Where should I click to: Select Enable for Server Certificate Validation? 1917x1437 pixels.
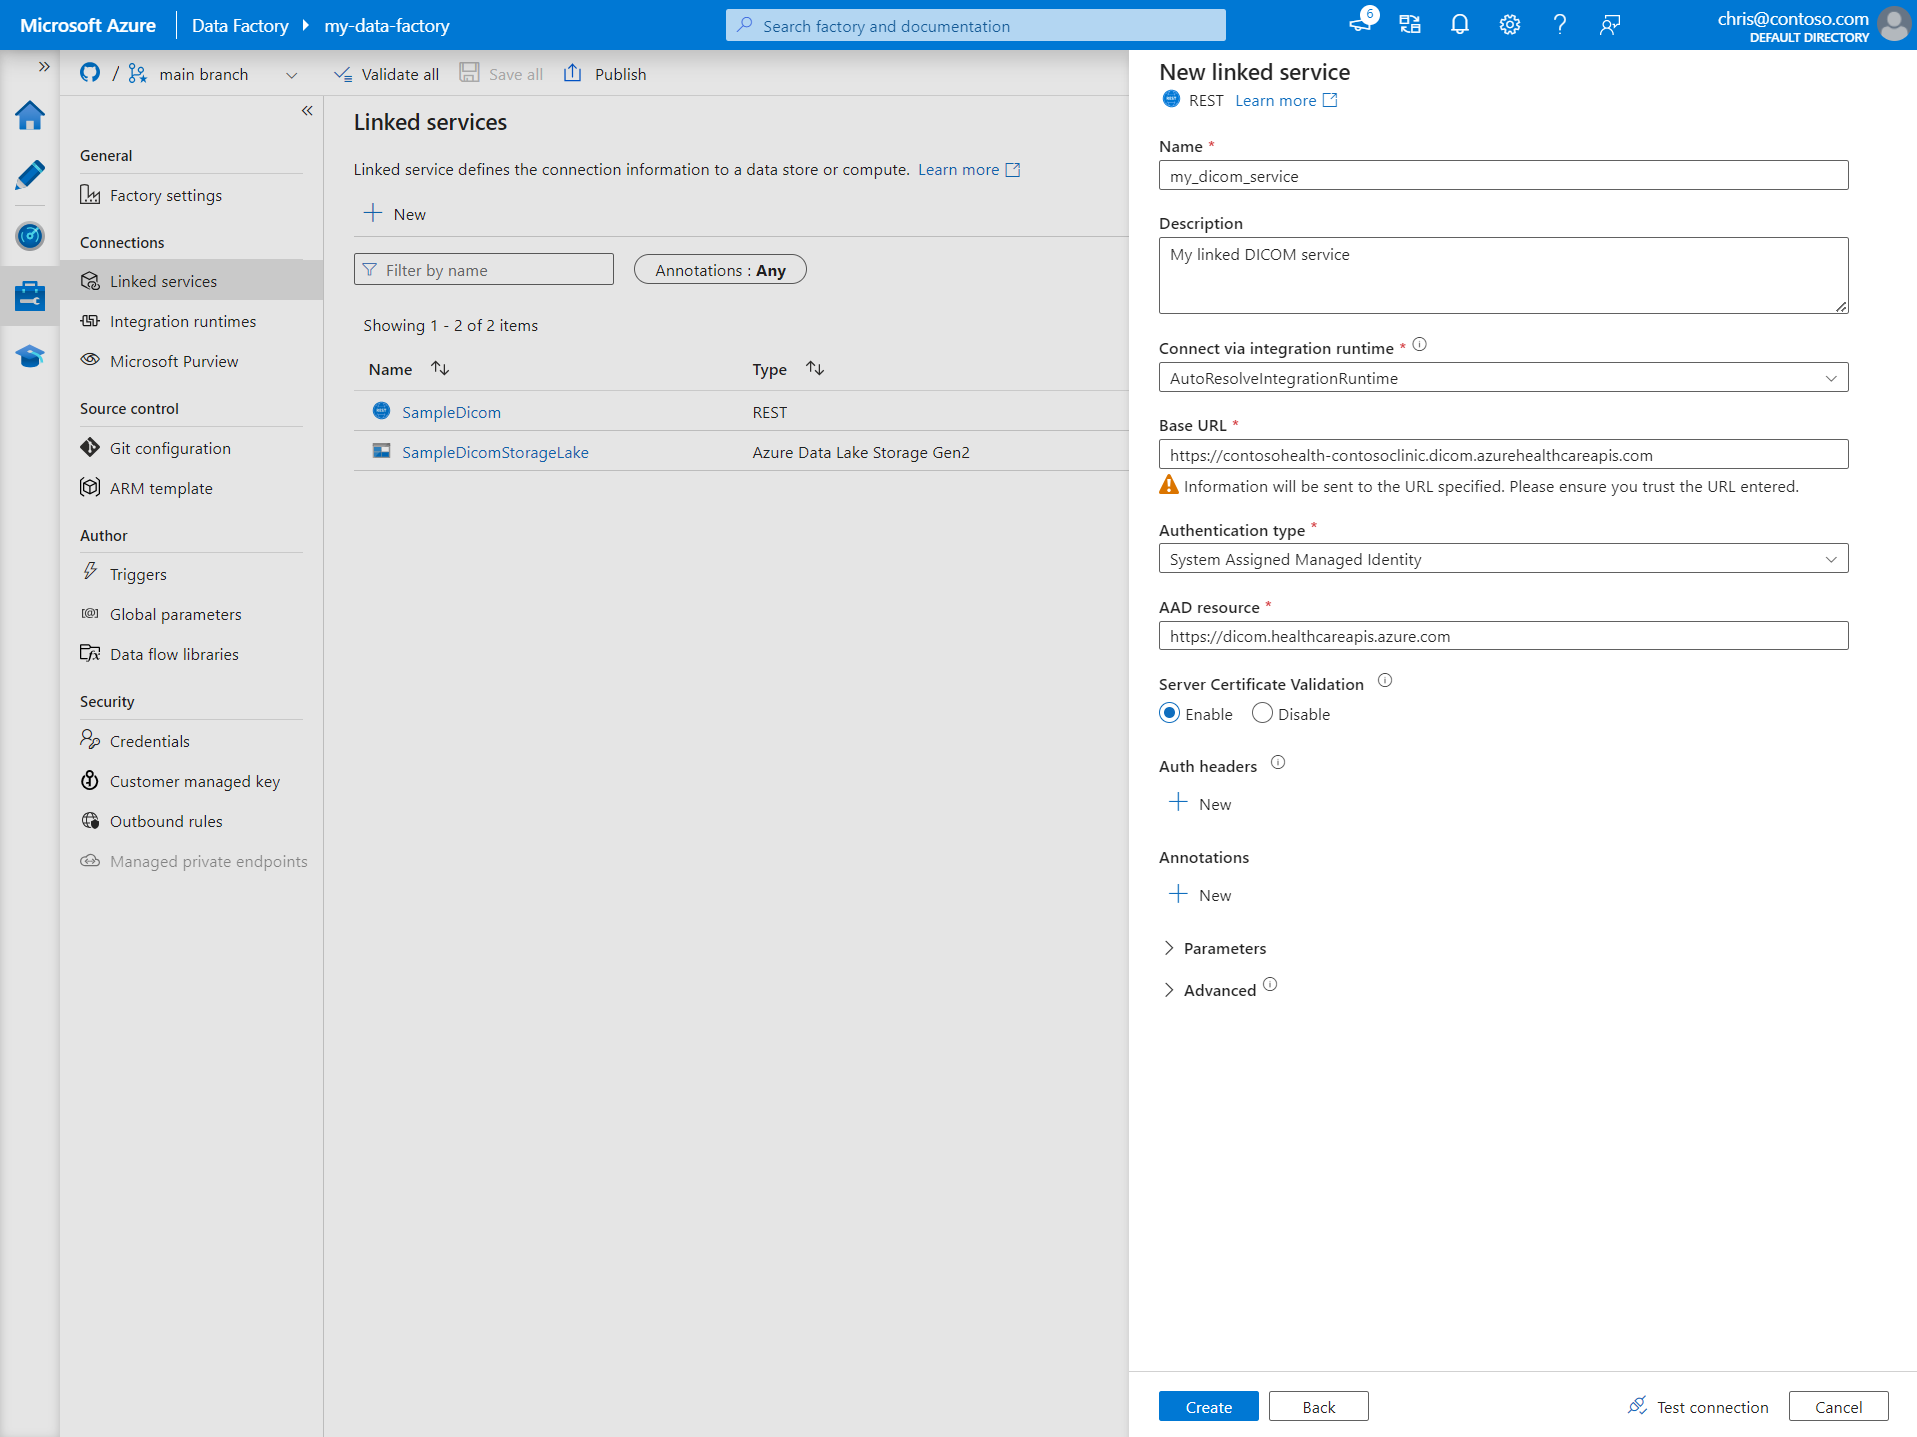click(1169, 713)
